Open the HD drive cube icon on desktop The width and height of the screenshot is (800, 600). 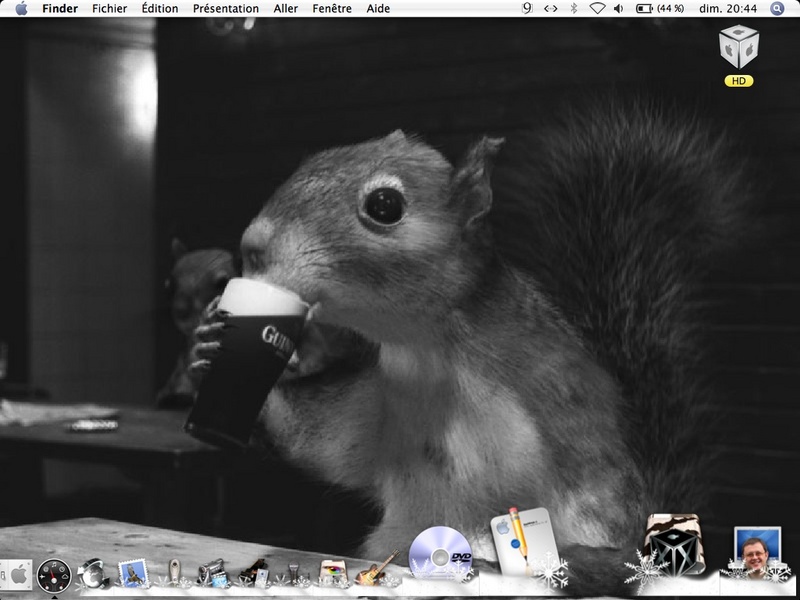[739, 47]
